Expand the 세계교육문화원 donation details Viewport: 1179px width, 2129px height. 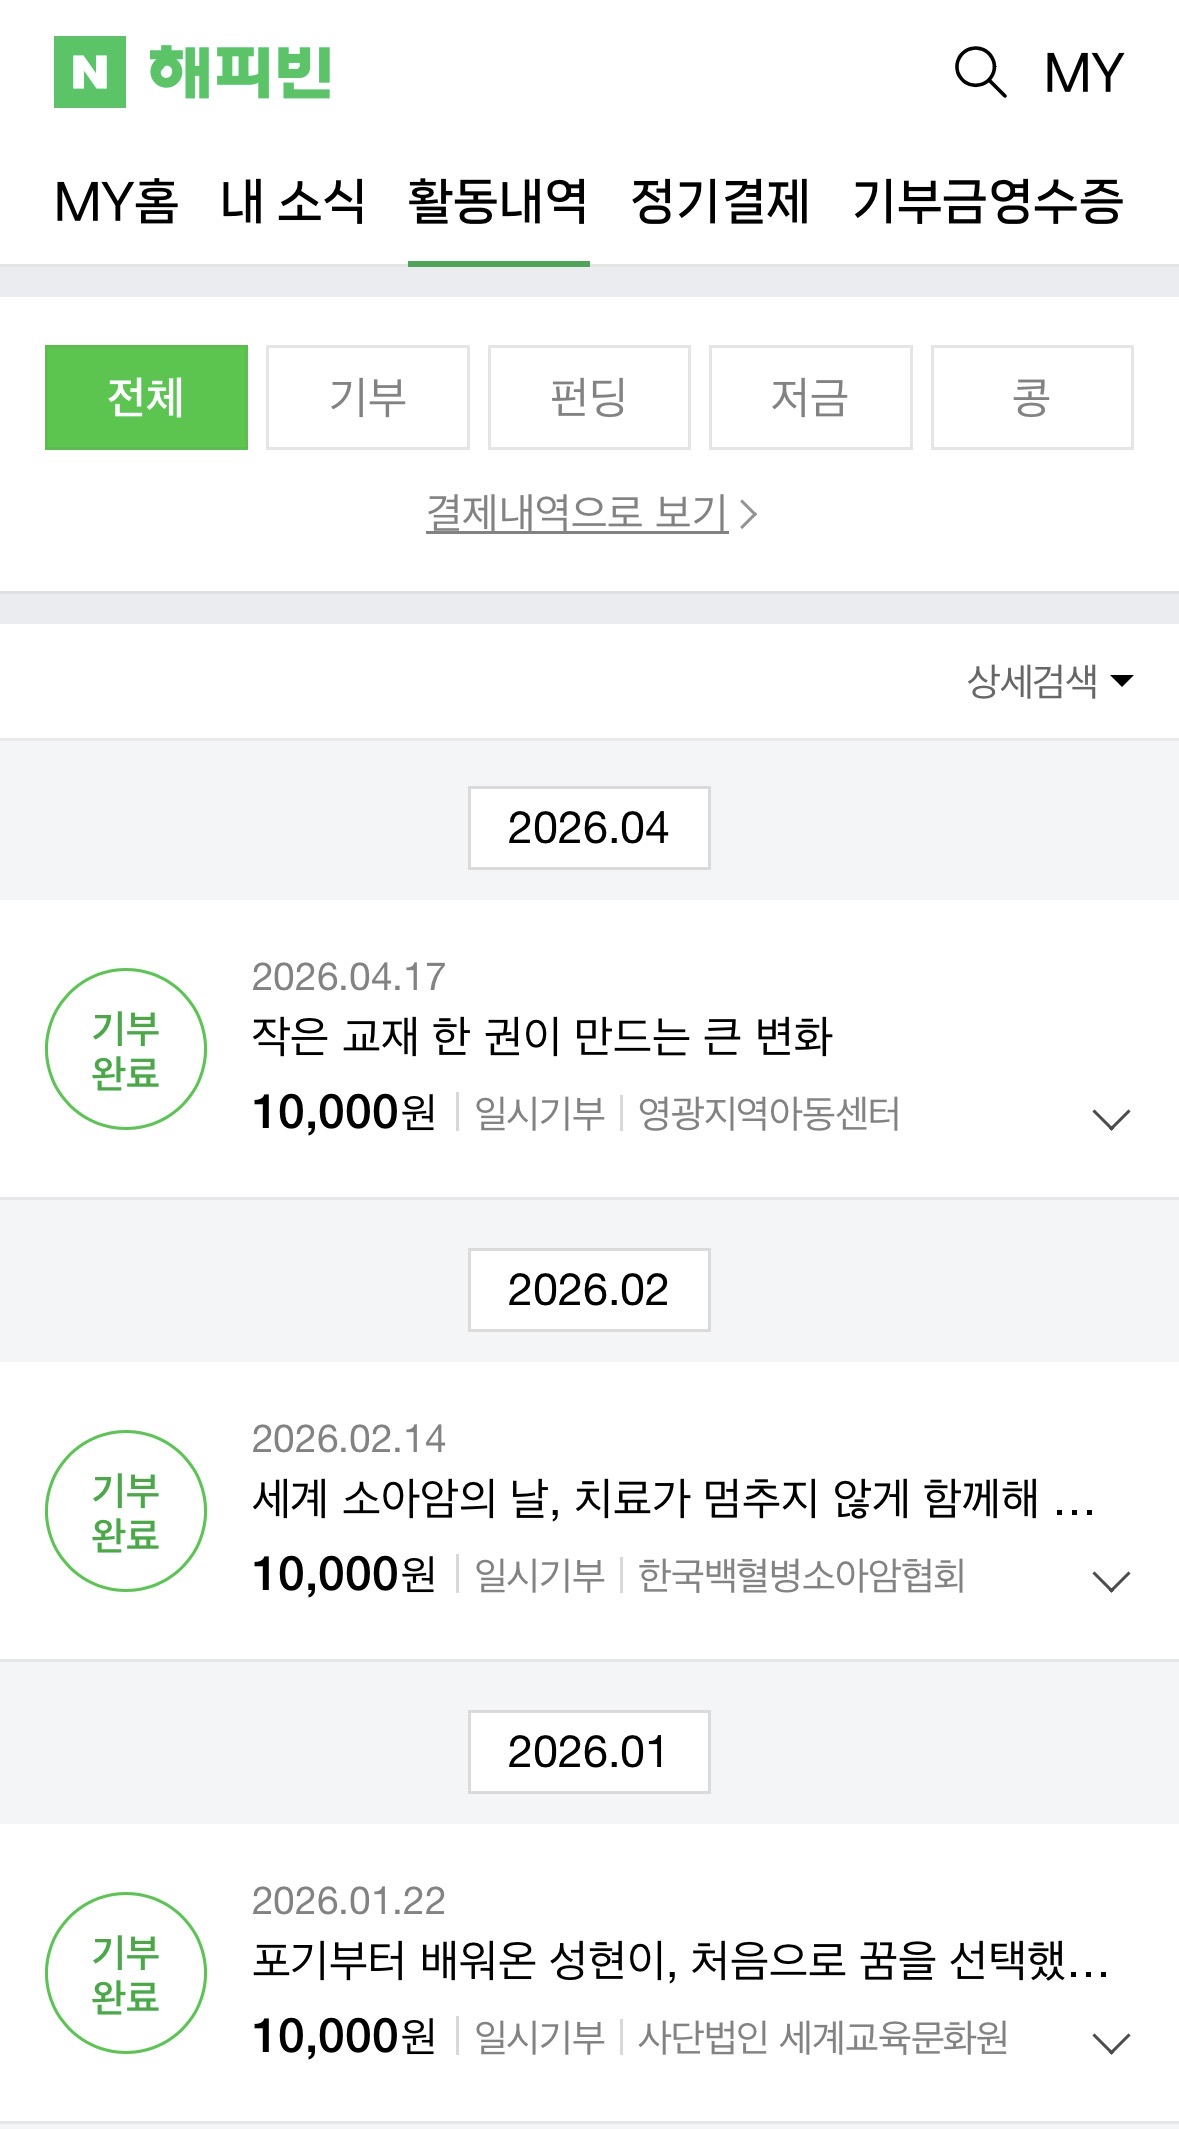click(1111, 2043)
